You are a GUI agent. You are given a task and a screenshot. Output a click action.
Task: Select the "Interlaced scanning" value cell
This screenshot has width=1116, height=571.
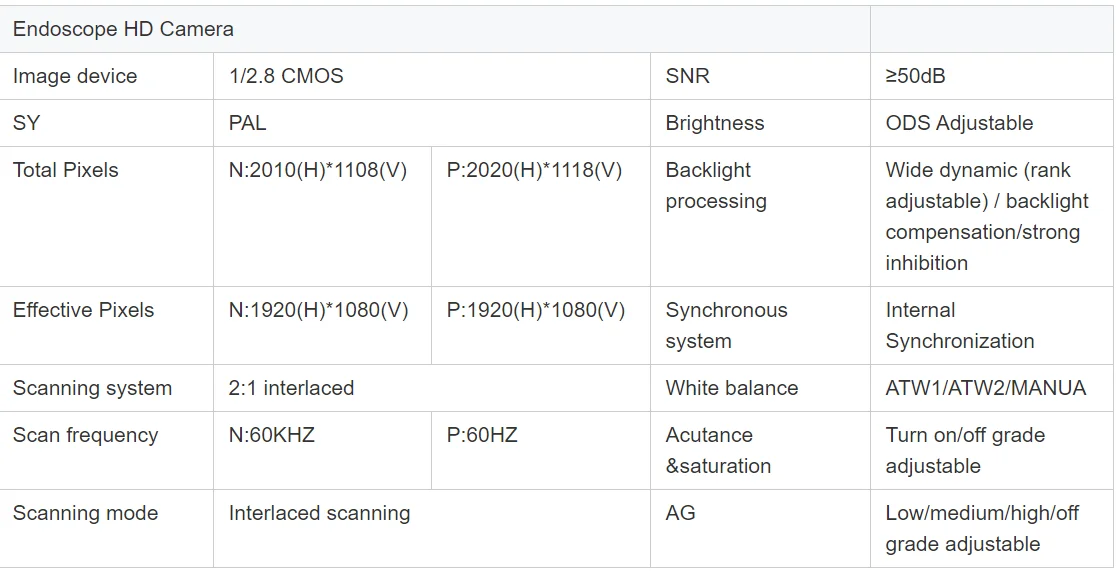pos(319,513)
